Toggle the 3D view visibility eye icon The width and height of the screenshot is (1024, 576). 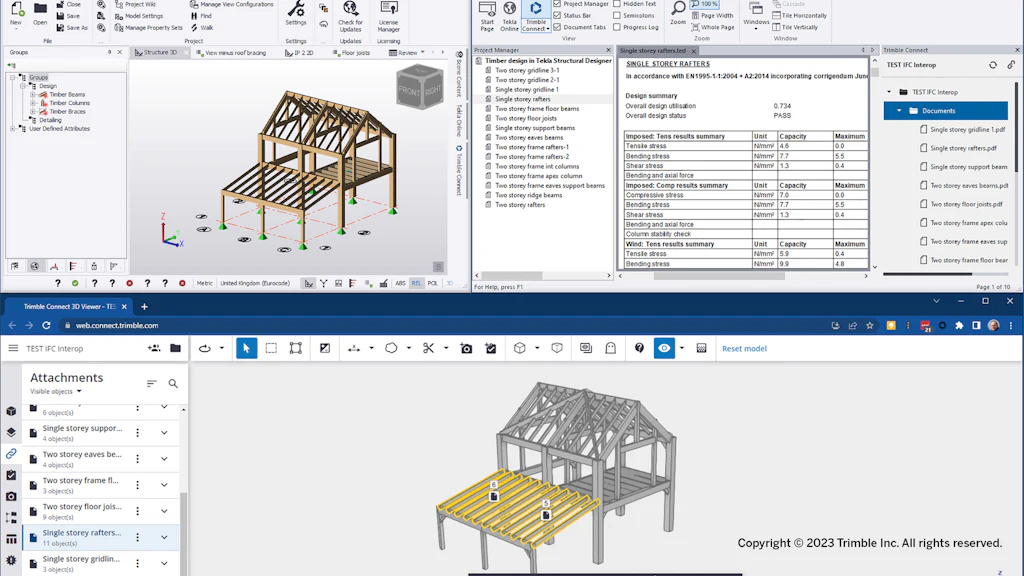666,347
